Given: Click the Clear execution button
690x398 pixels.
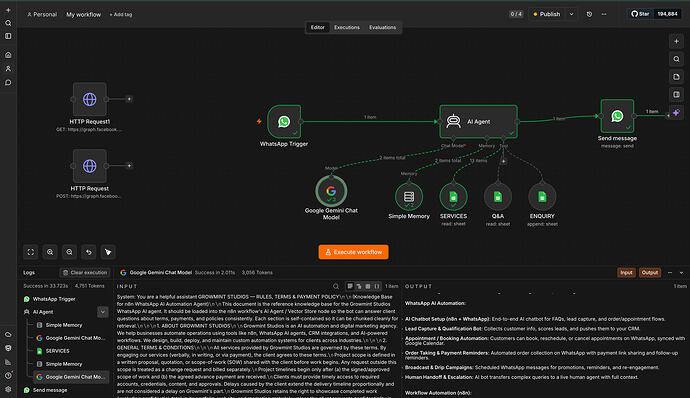Looking at the screenshot, I should tap(85, 273).
